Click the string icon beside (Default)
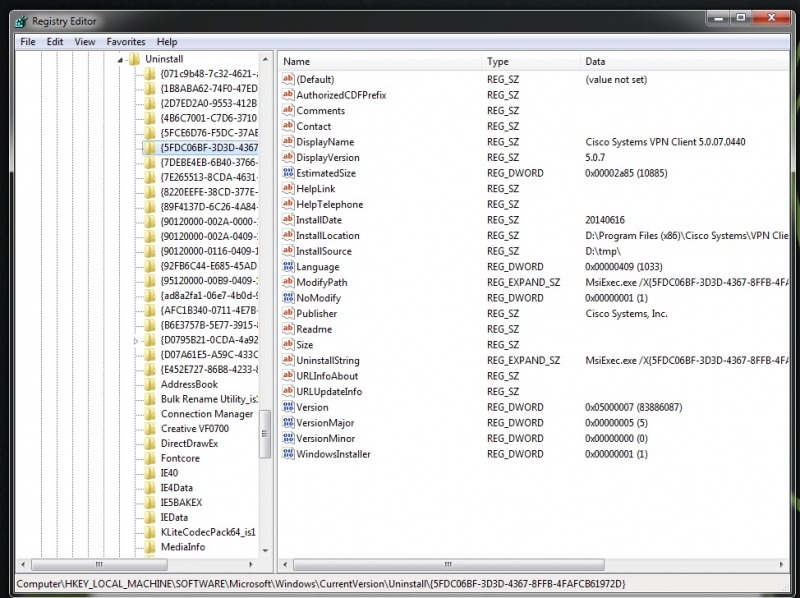The width and height of the screenshot is (800, 598). point(288,79)
